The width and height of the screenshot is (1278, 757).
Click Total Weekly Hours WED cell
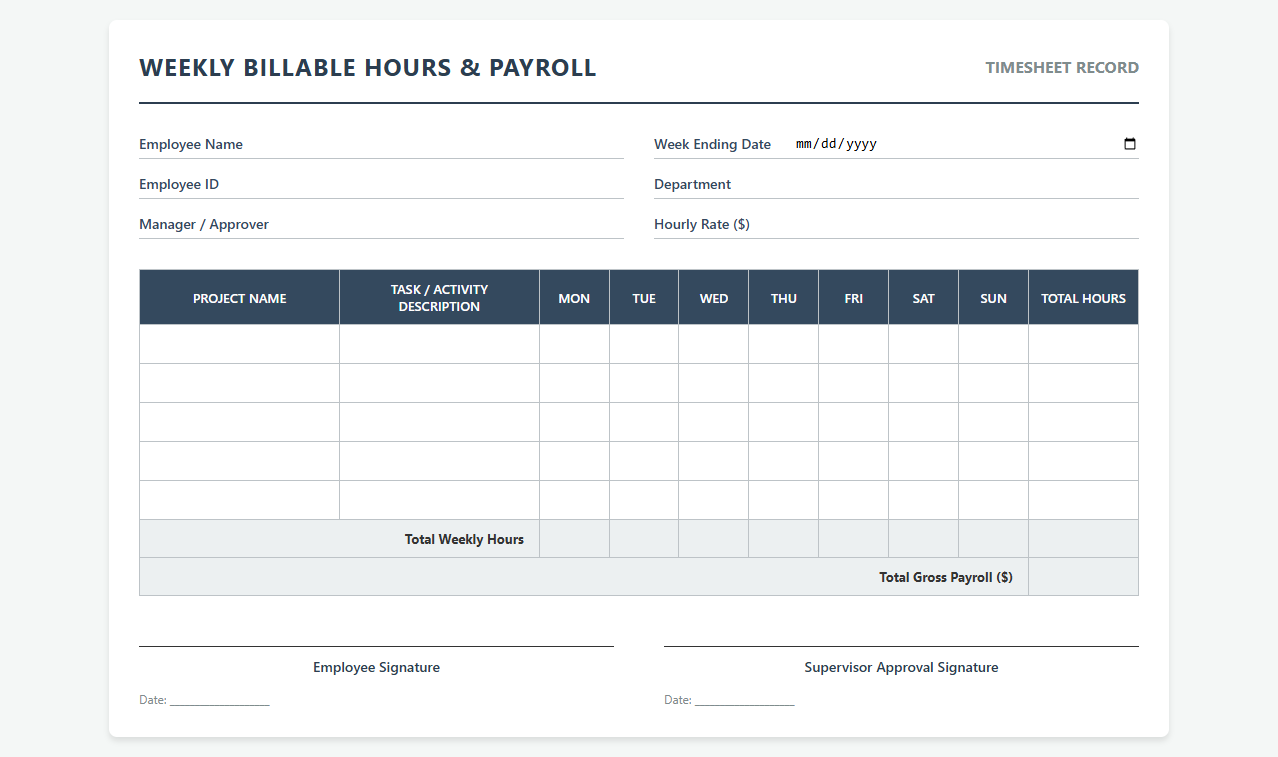coord(714,539)
